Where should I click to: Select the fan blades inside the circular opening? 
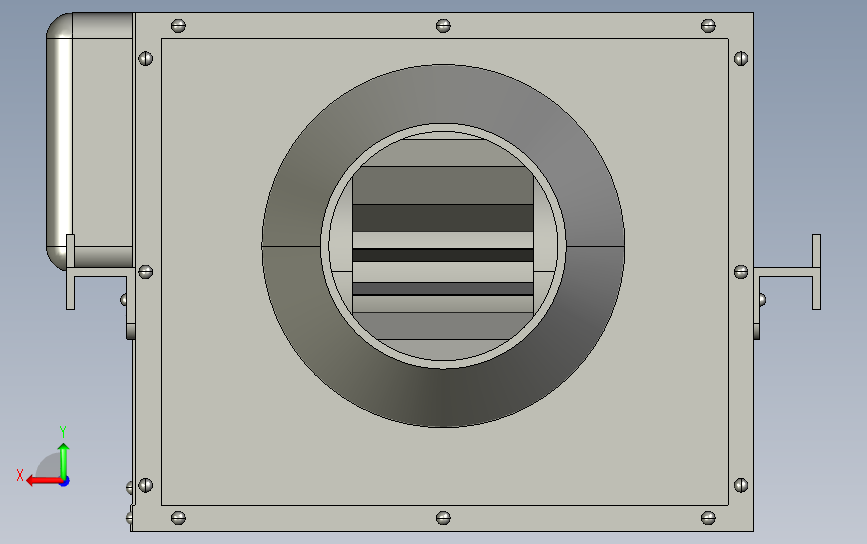click(x=443, y=246)
